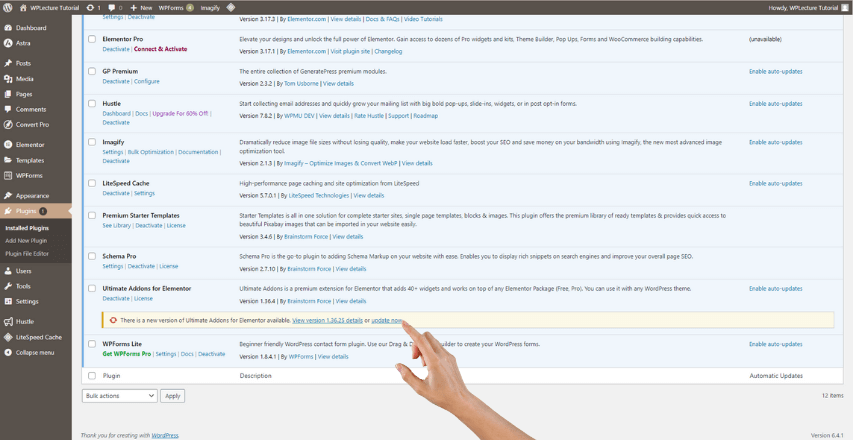Click the Media sidebar icon
Screen dimensions: 853x440
8,79
